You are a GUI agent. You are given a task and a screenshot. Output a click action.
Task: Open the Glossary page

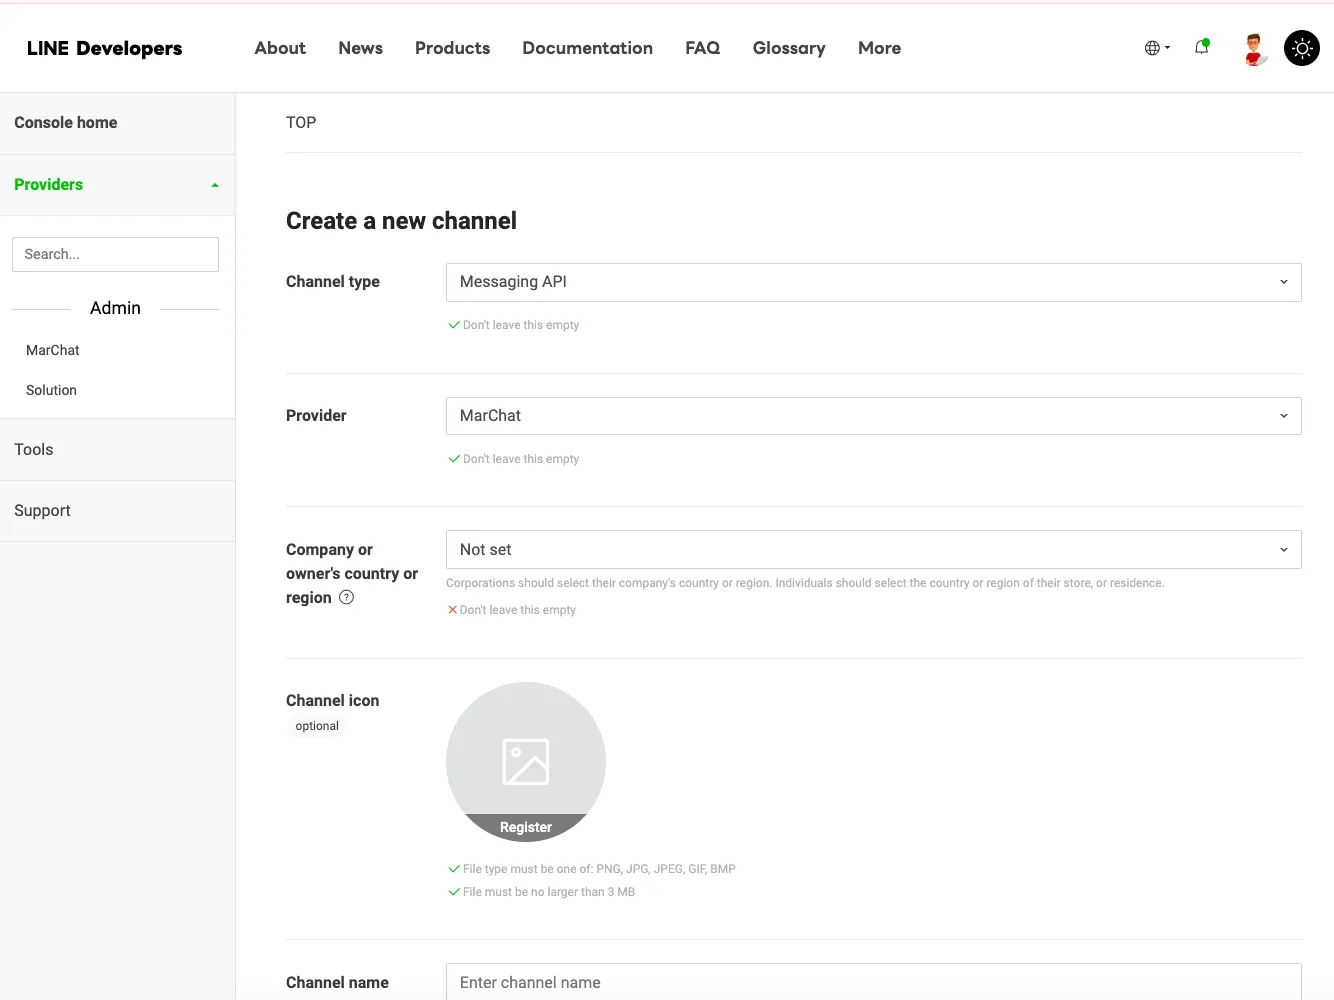click(789, 48)
